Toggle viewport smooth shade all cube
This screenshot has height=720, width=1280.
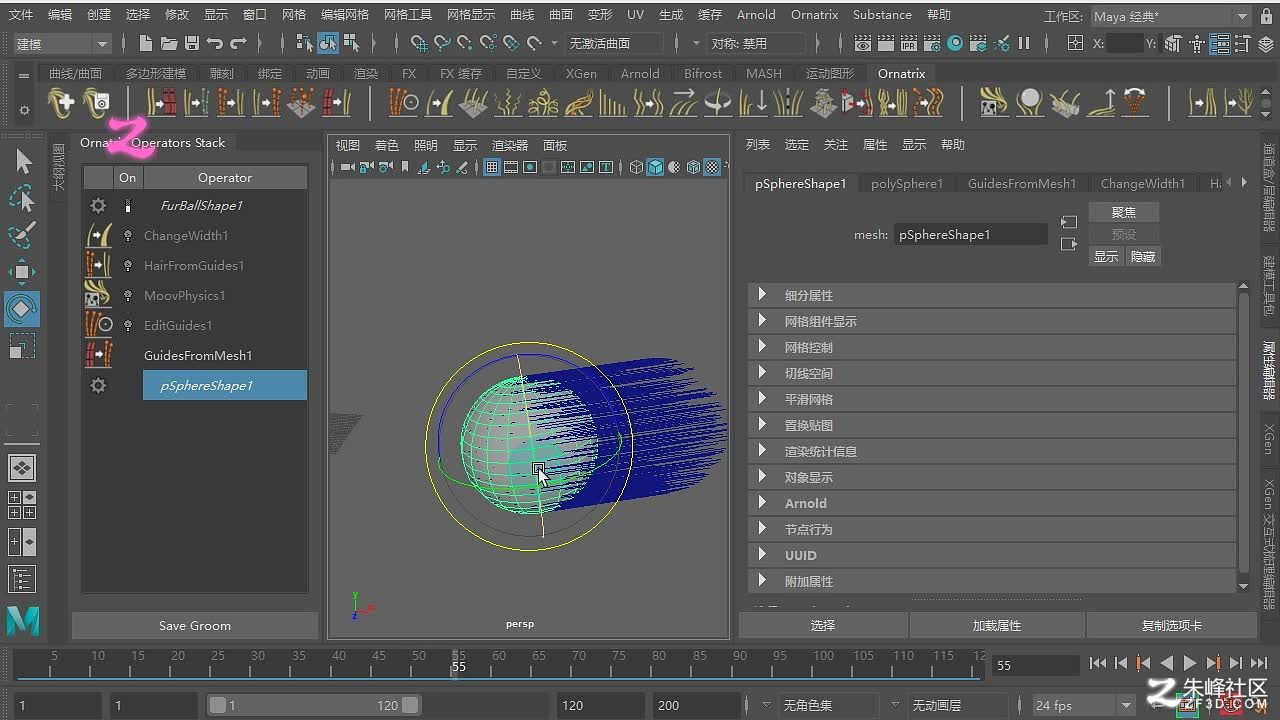pyautogui.click(x=655, y=167)
